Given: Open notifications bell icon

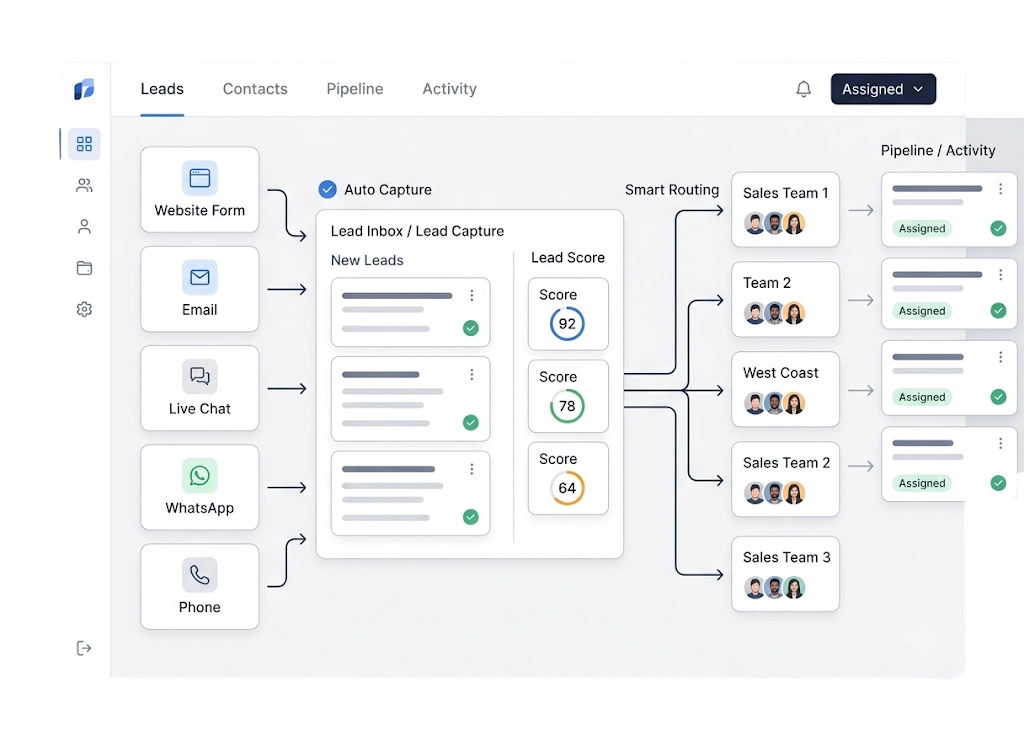Looking at the screenshot, I should point(803,89).
